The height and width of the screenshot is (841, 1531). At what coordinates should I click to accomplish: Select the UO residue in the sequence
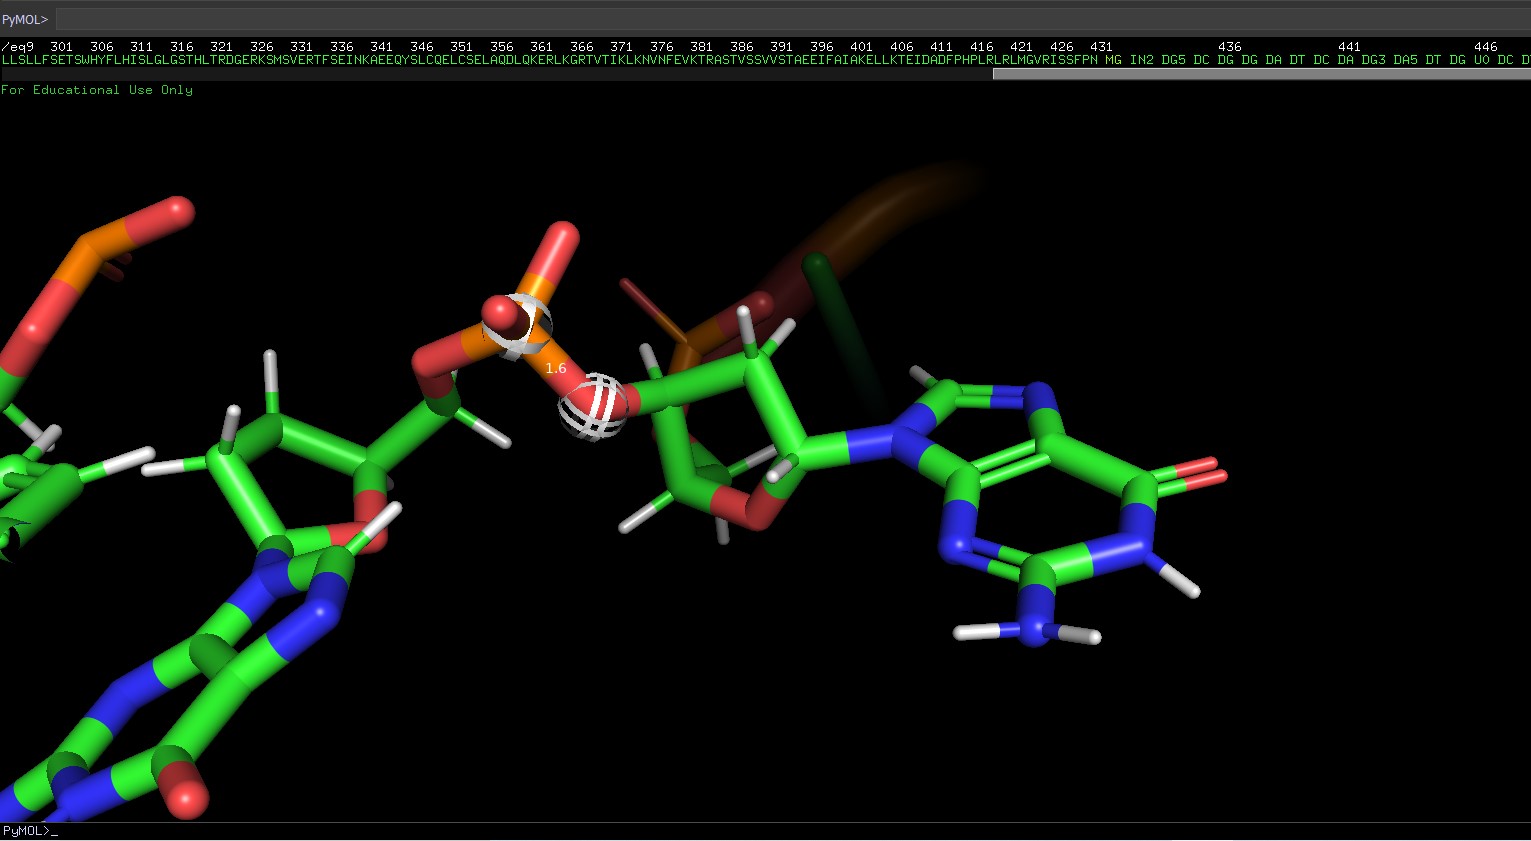1481,60
